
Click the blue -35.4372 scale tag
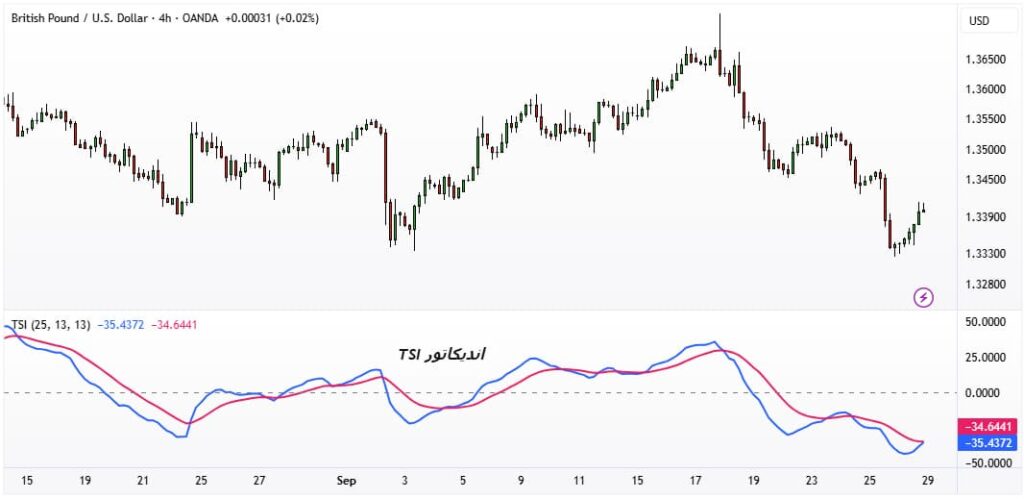(987, 442)
